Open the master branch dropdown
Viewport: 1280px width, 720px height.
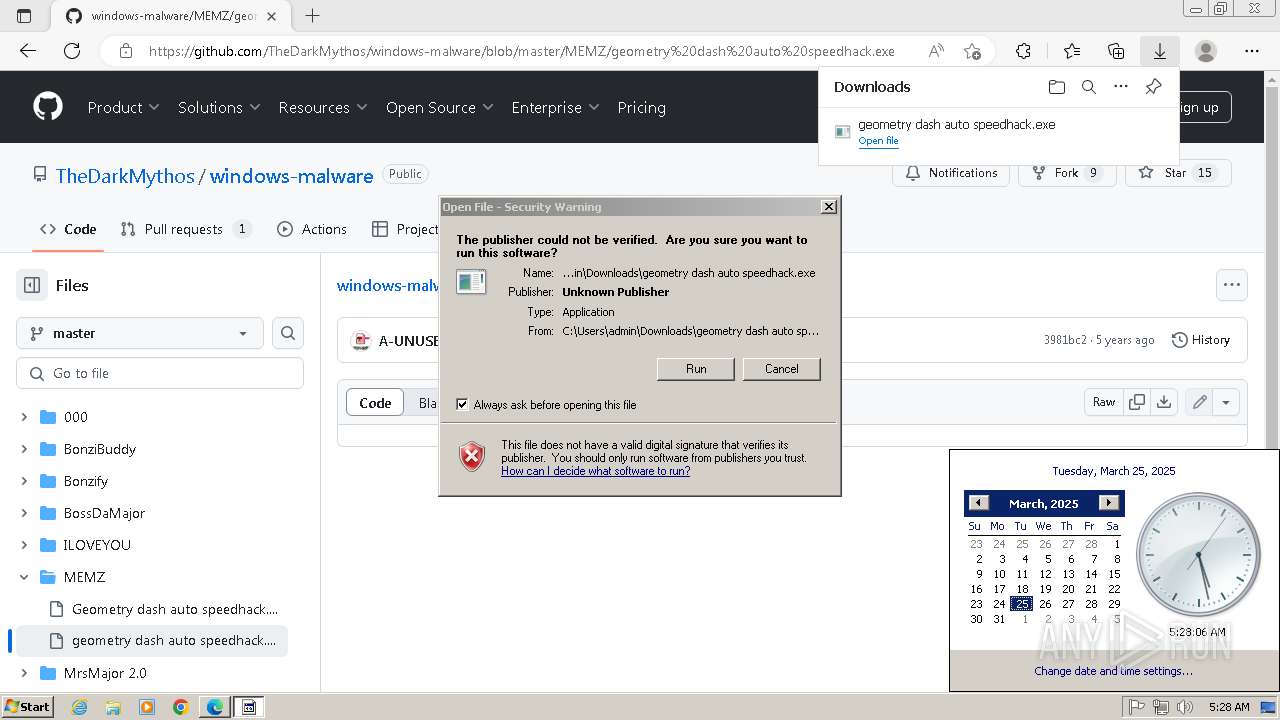(x=140, y=333)
